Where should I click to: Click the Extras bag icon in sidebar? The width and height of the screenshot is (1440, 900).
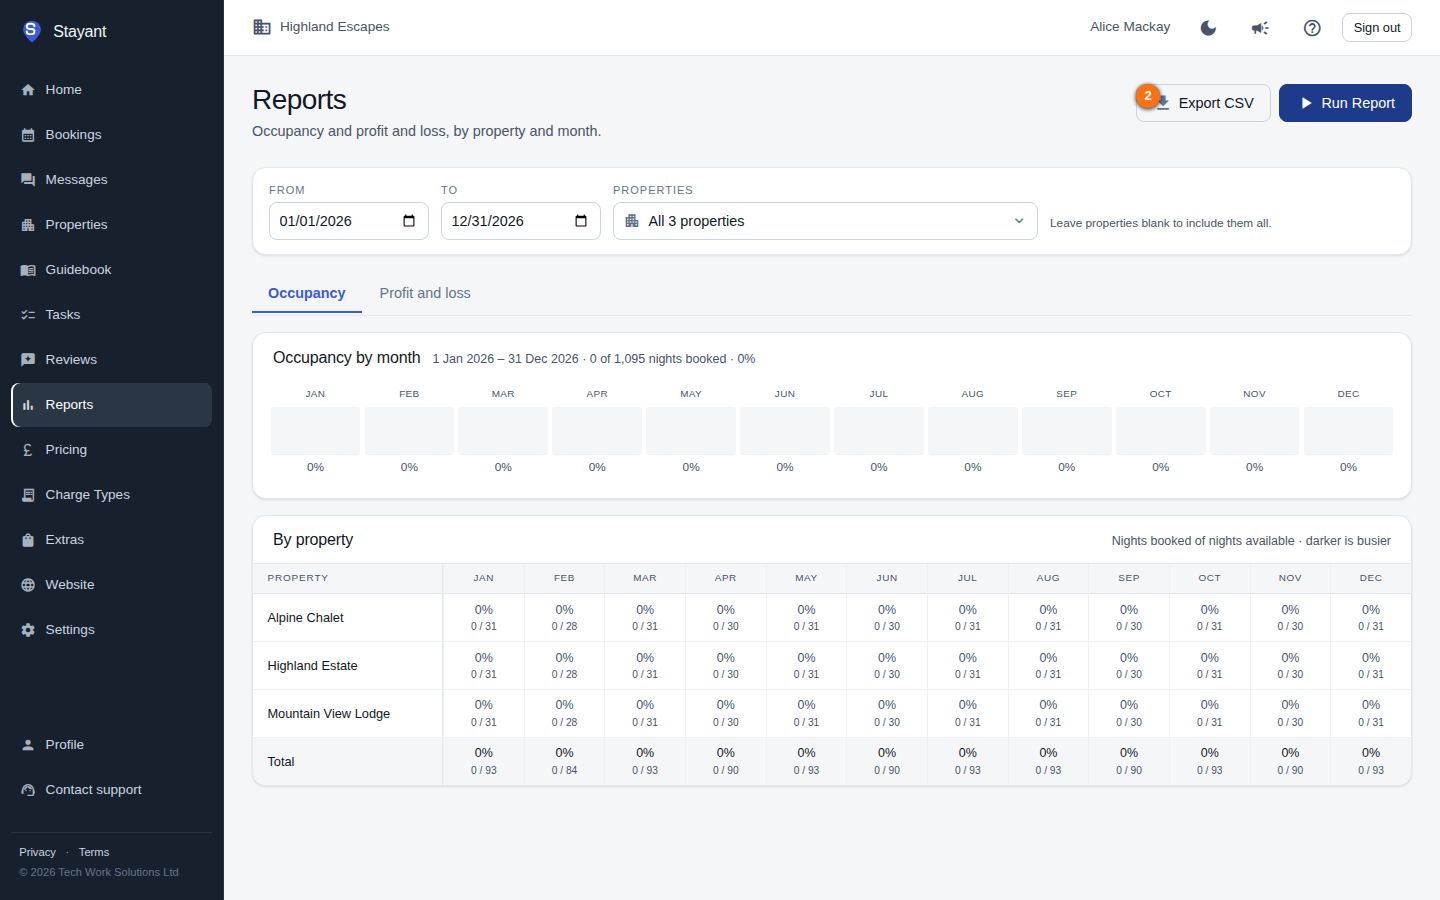pyautogui.click(x=28, y=540)
